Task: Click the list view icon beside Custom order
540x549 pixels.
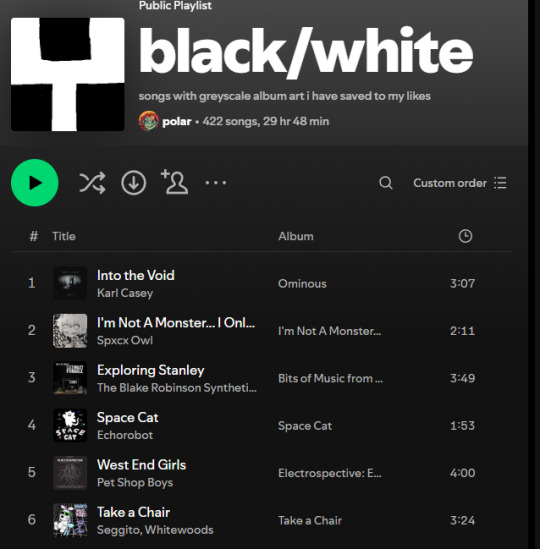Action: point(500,183)
